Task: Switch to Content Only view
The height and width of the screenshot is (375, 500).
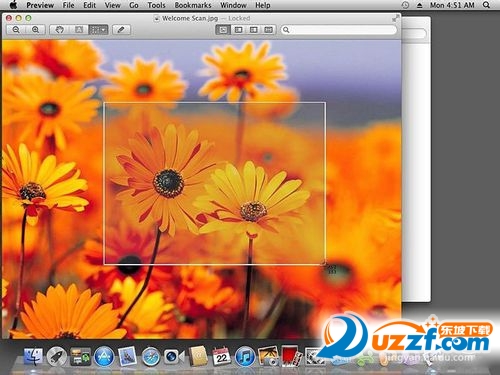Action: (223, 30)
